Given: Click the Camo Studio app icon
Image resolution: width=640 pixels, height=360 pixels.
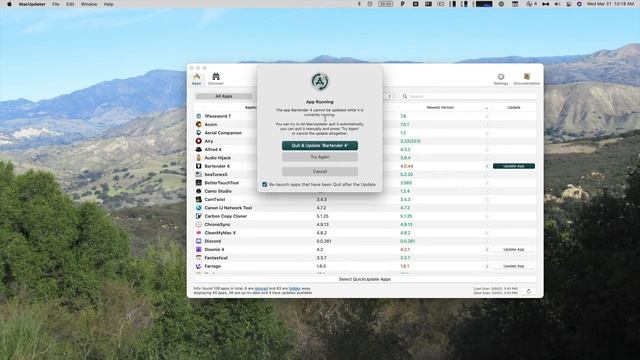Looking at the screenshot, I should (199, 191).
